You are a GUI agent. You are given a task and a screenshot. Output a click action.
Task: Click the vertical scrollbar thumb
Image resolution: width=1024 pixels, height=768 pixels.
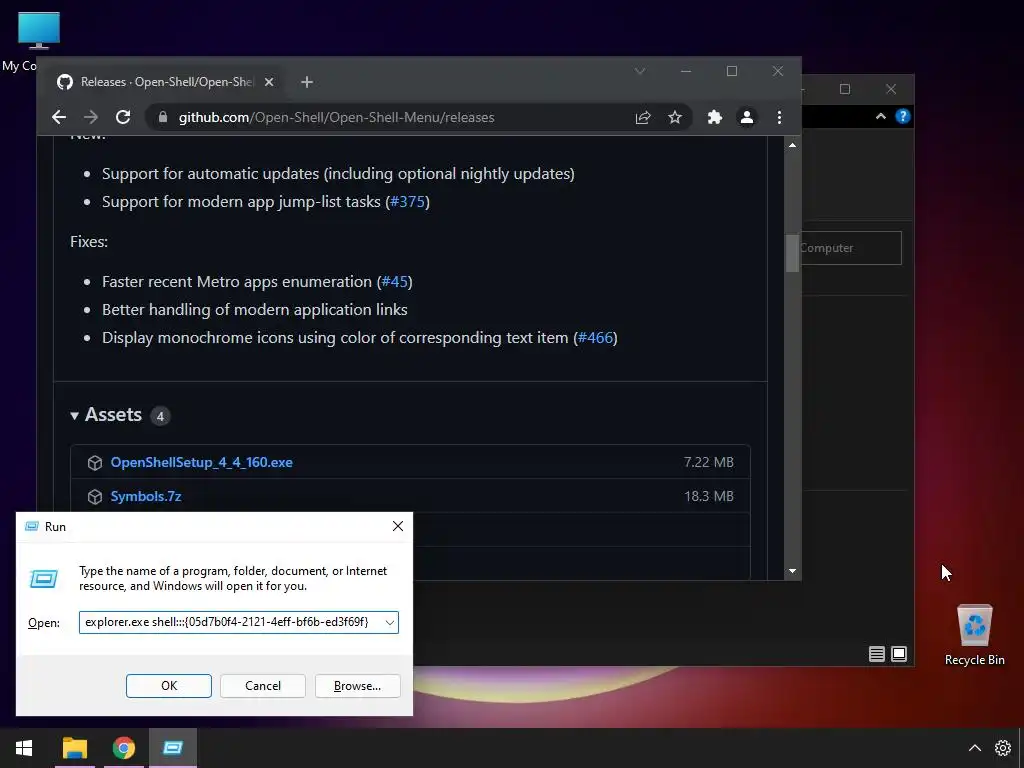pyautogui.click(x=792, y=253)
